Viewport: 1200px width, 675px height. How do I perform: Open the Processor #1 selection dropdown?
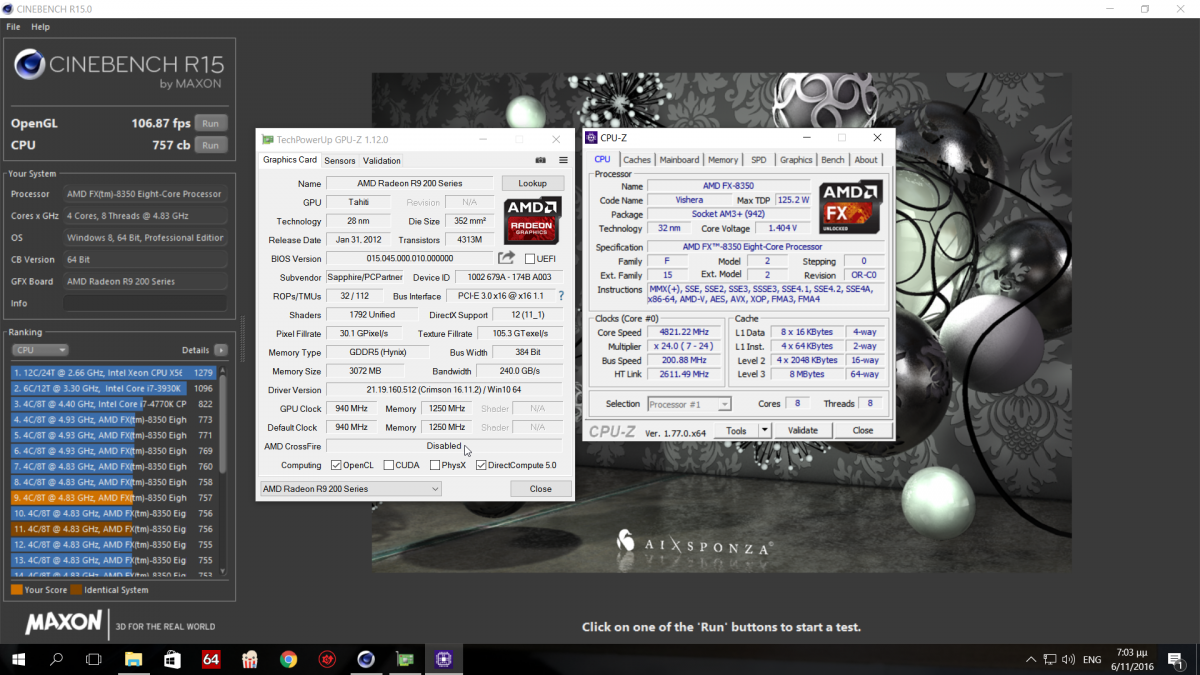(x=689, y=404)
